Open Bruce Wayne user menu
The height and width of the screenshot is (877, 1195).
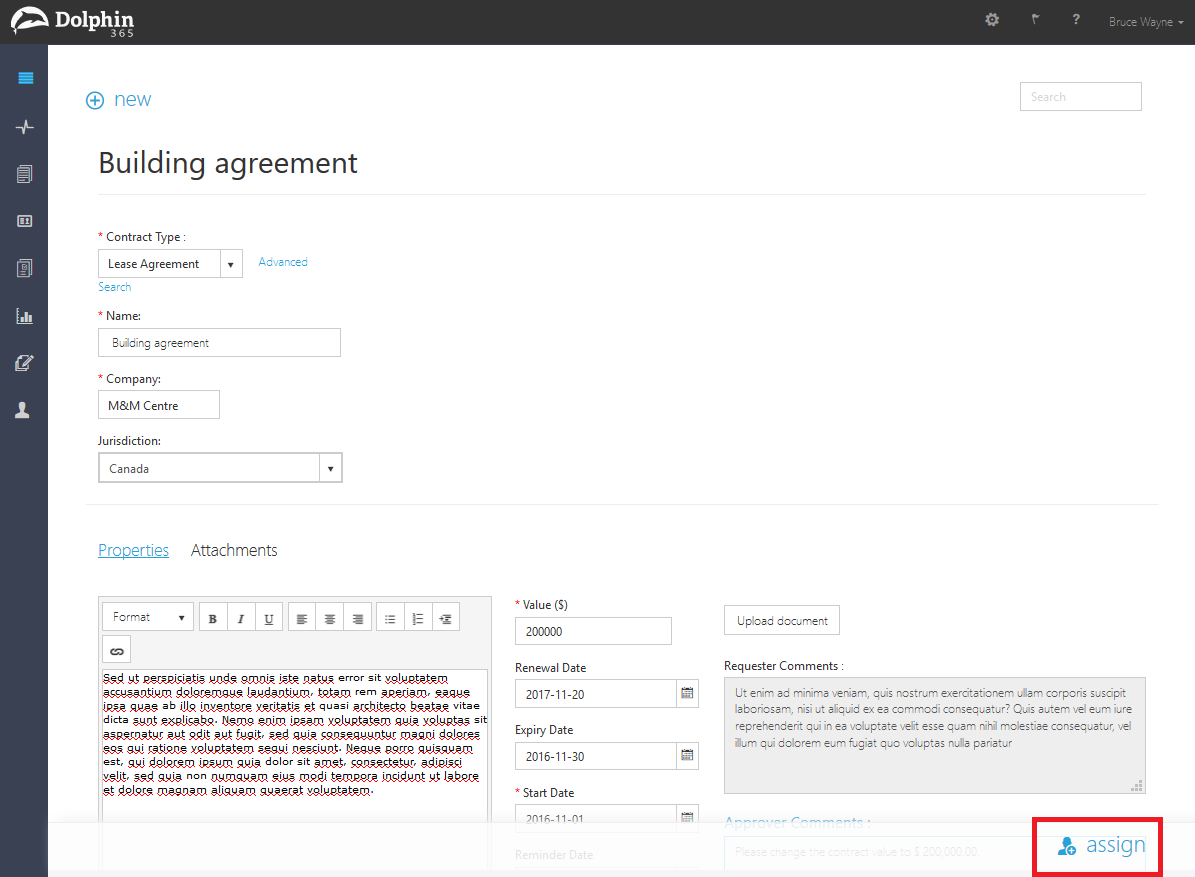1145,22
